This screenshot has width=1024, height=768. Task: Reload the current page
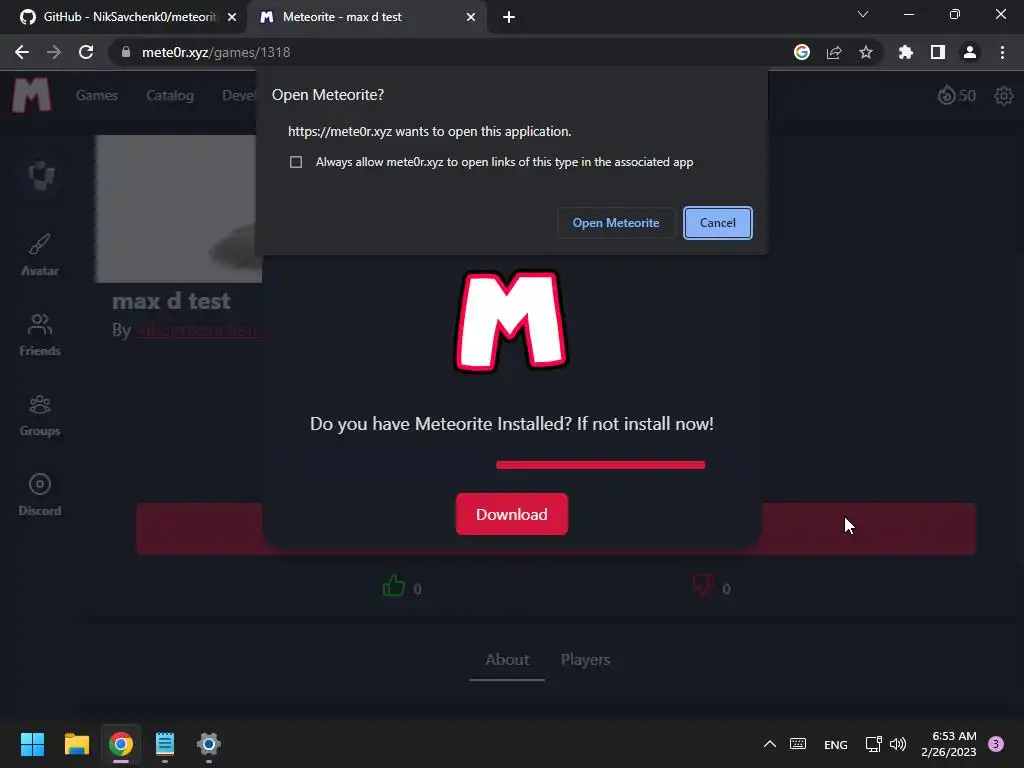[86, 52]
